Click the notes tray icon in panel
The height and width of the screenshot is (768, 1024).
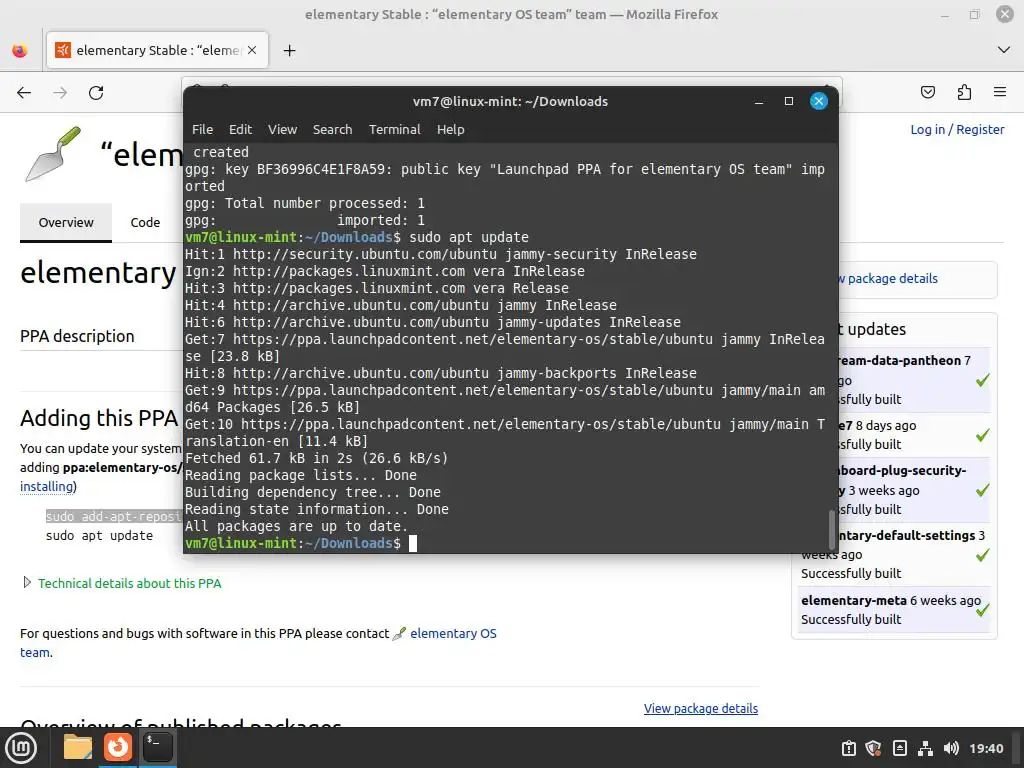(899, 748)
